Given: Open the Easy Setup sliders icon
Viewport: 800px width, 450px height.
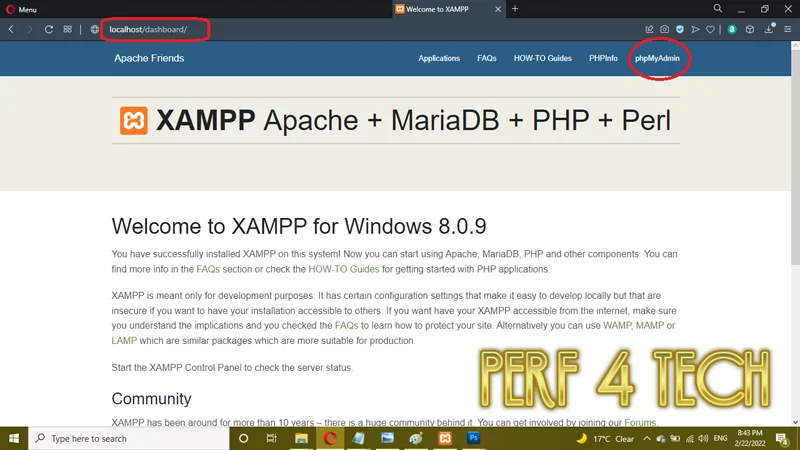Looking at the screenshot, I should point(788,30).
